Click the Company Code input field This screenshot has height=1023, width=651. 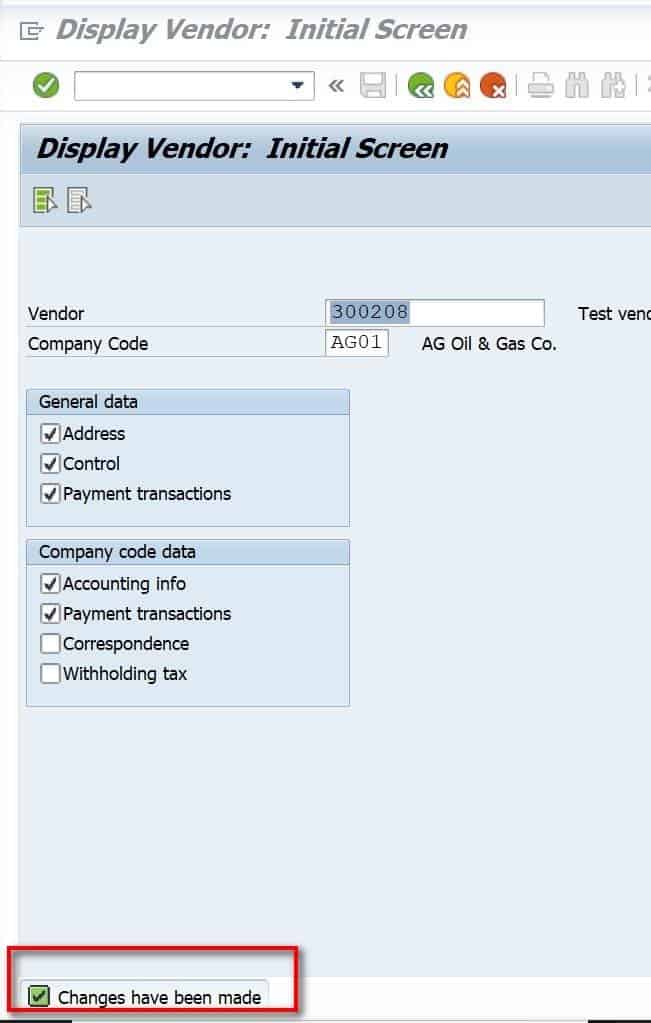pos(357,343)
